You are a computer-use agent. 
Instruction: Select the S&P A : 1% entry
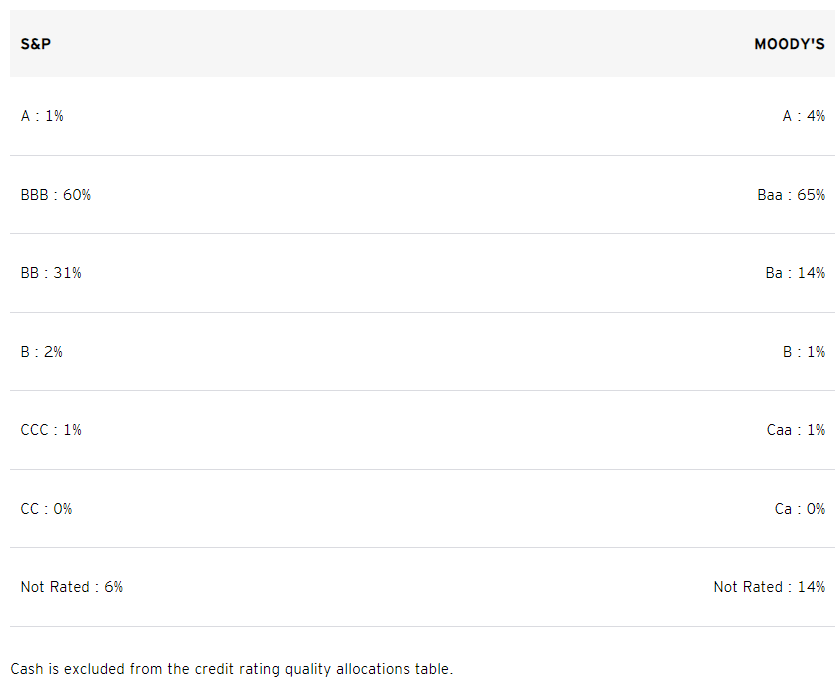(42, 116)
